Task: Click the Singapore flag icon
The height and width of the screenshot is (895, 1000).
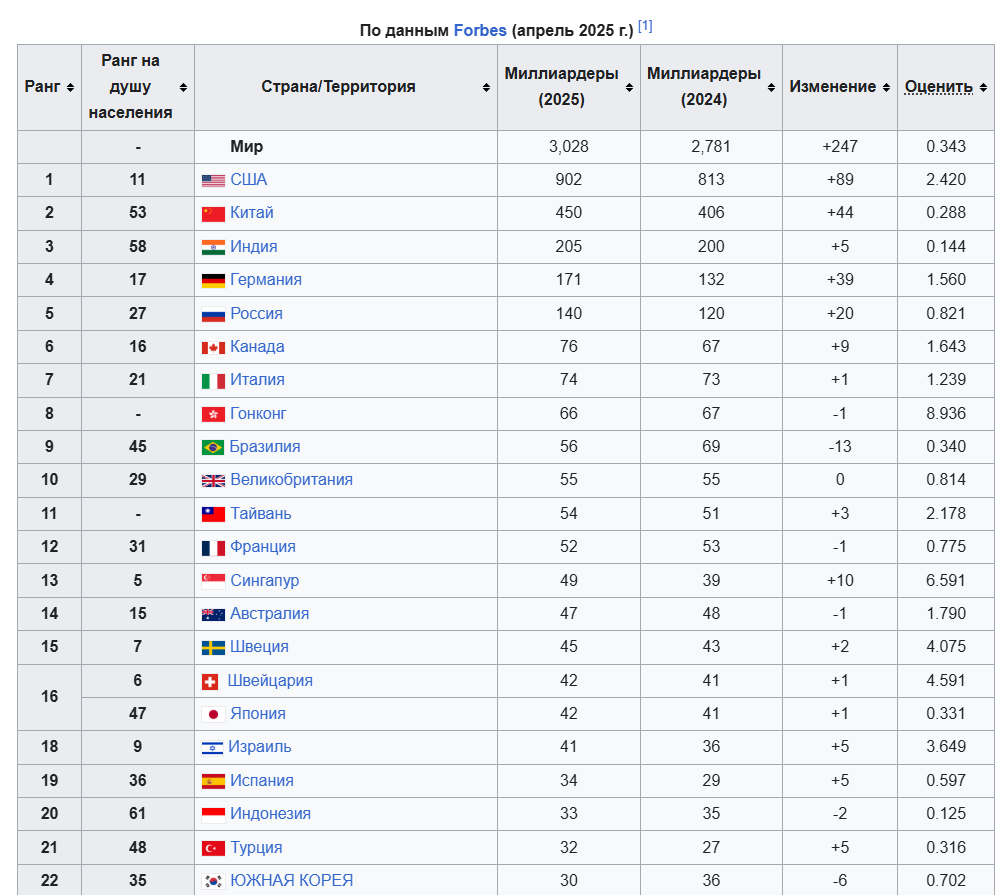Action: click(213, 581)
